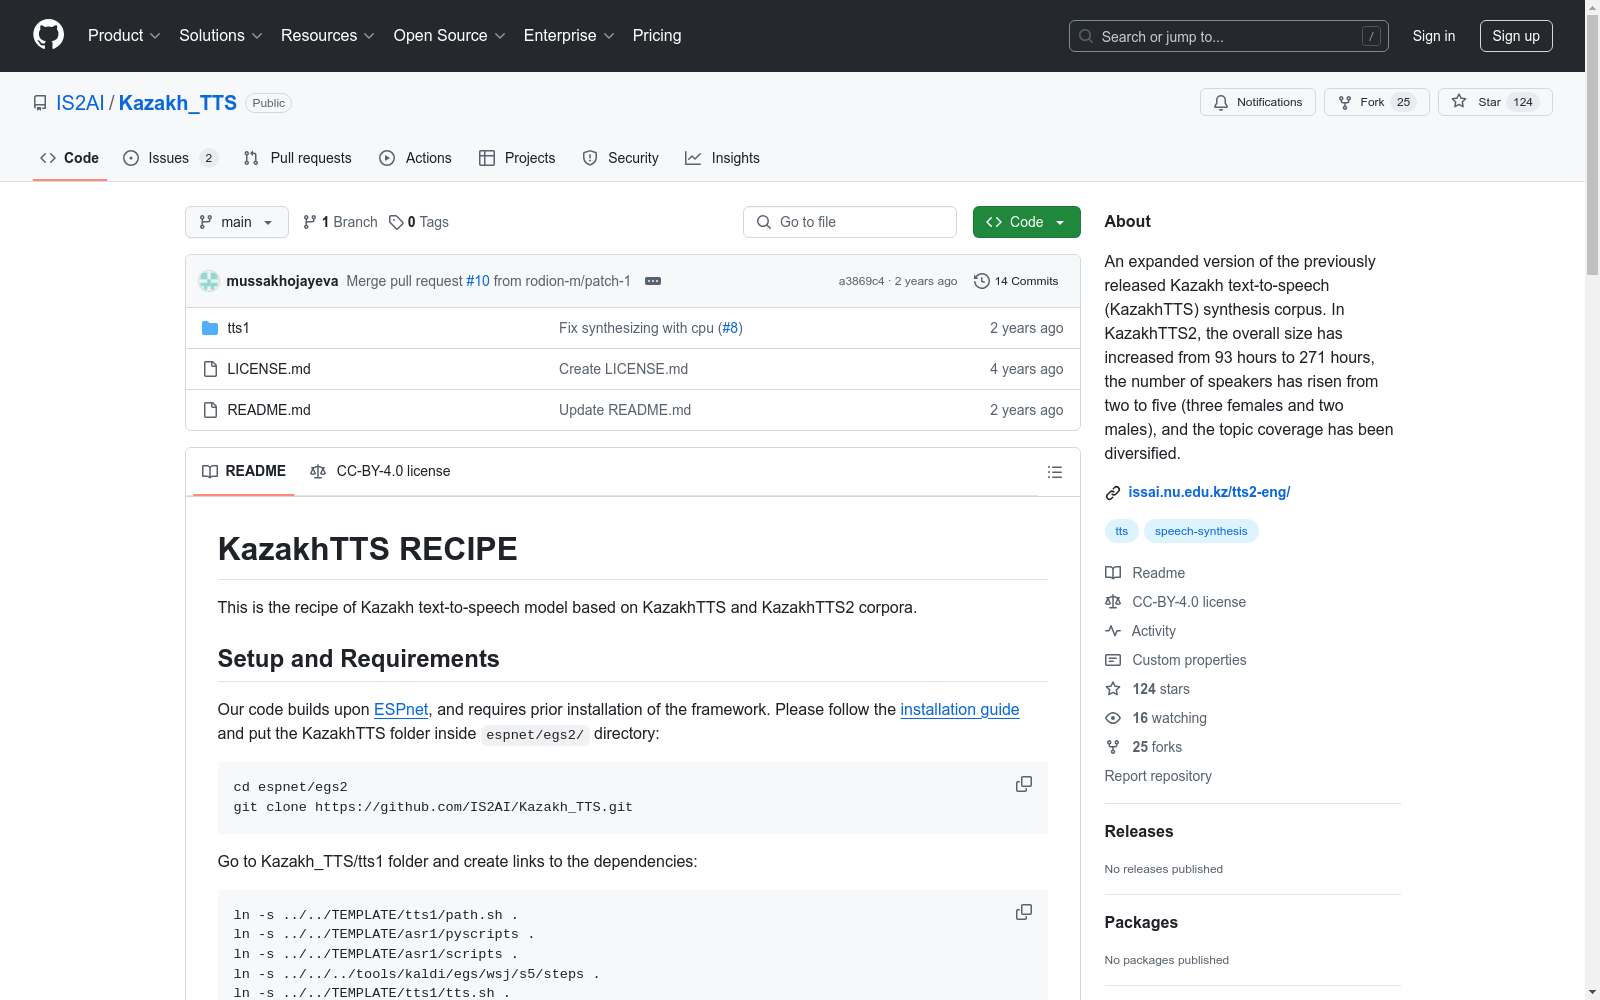Open the Resources dropdown
Image resolution: width=1600 pixels, height=1000 pixels.
coord(328,36)
